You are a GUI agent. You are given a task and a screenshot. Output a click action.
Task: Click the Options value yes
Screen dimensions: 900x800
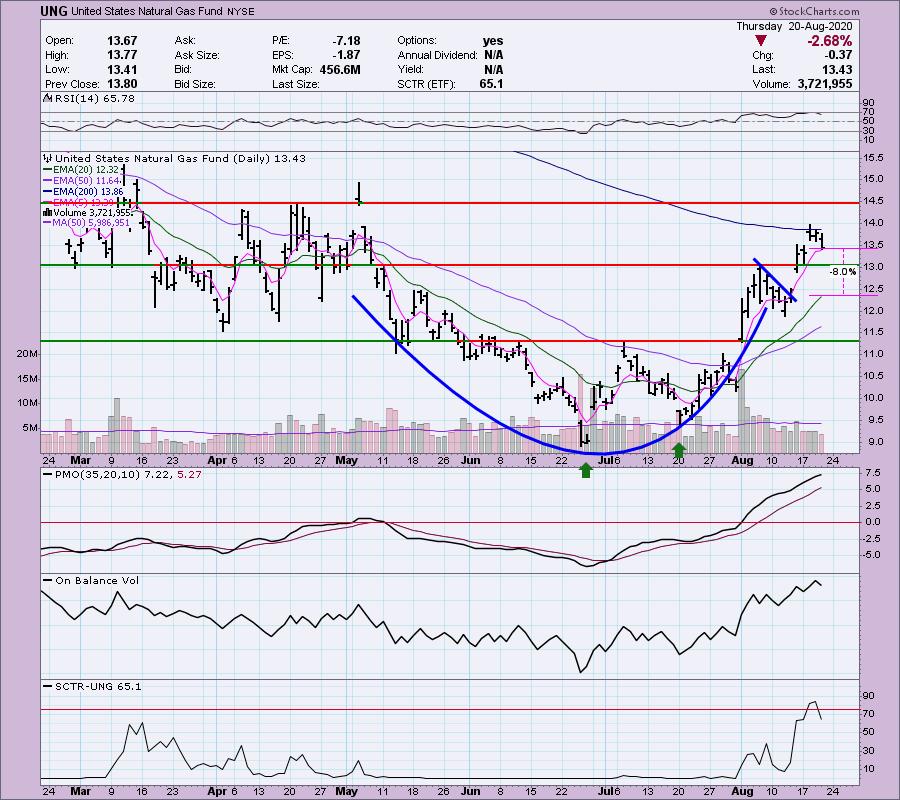point(493,41)
